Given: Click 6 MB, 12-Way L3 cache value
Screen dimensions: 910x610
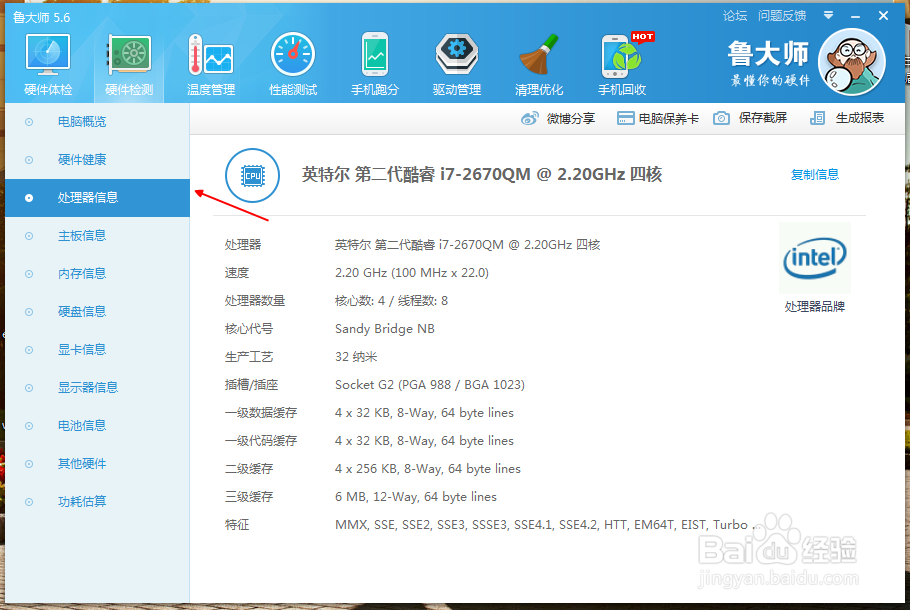Looking at the screenshot, I should click(x=416, y=497).
